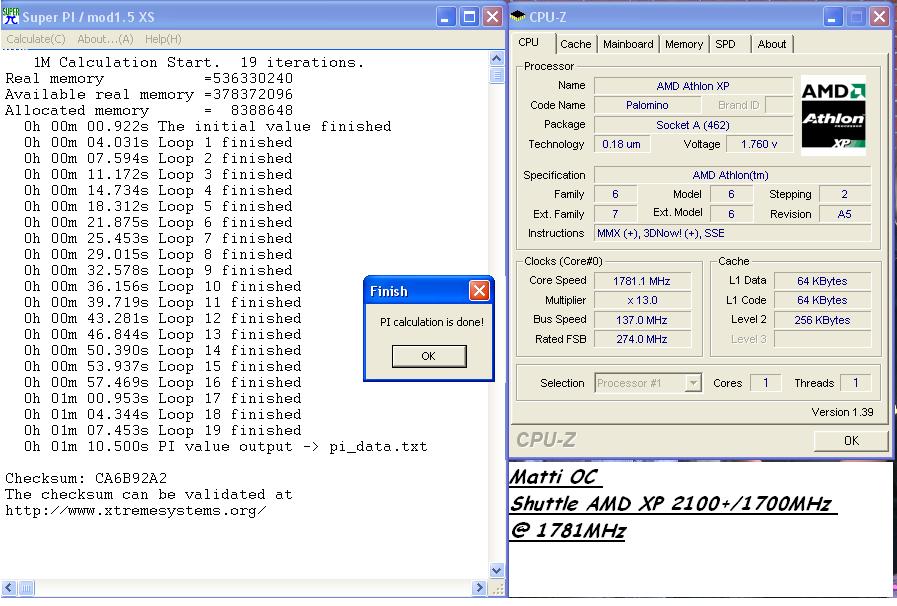Close the Super PI window
Image resolution: width=897 pixels, height=606 pixels.
[492, 17]
